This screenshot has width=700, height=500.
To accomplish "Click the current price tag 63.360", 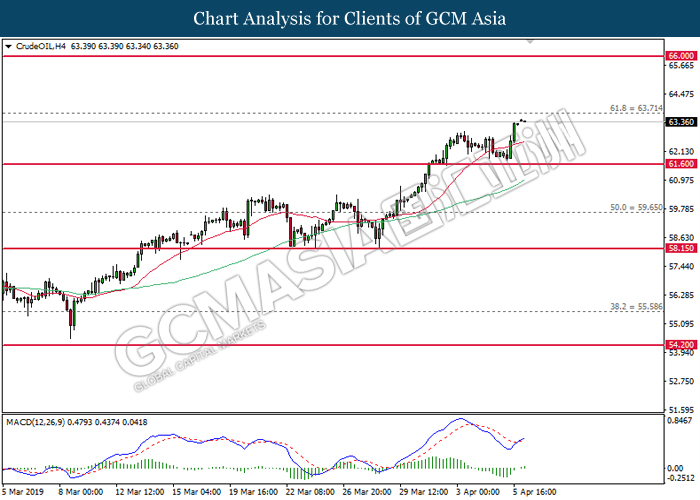I will (x=681, y=122).
